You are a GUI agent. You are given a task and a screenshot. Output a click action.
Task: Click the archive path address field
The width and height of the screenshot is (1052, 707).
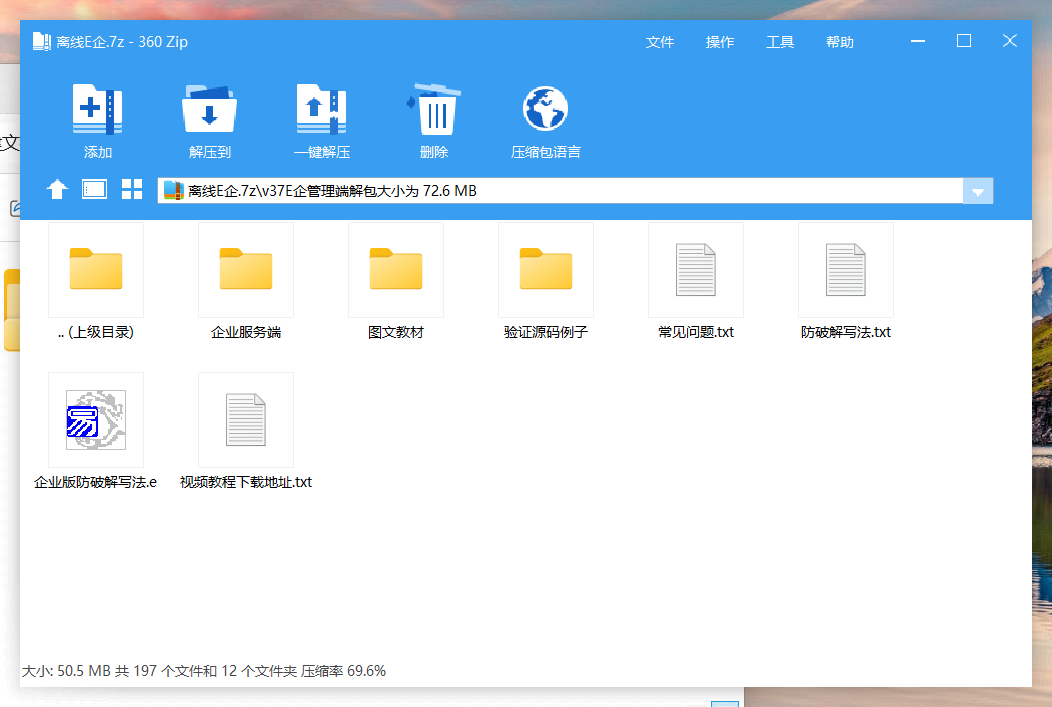click(560, 191)
